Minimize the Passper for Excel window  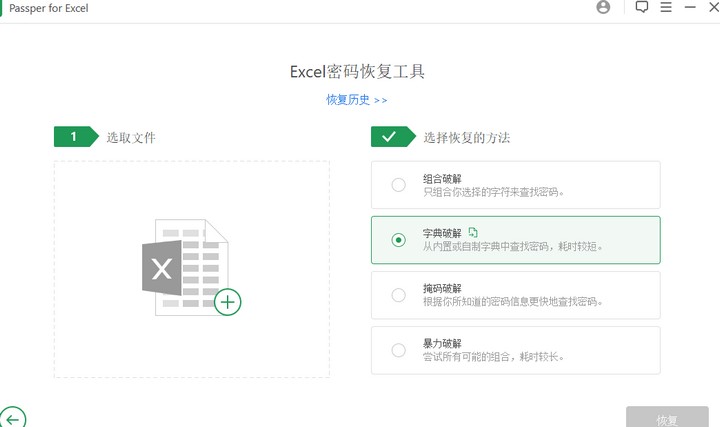[690, 7]
